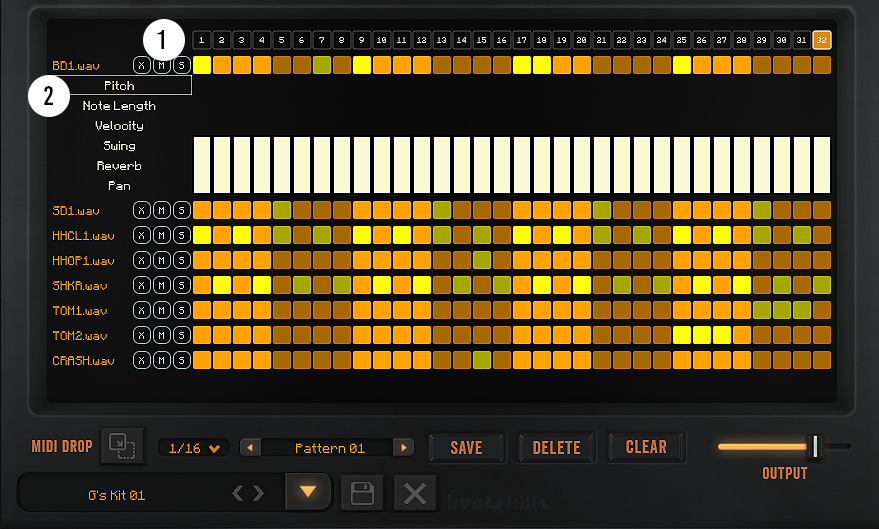Go to next pattern with right arrow
879x529 pixels.
(x=403, y=448)
